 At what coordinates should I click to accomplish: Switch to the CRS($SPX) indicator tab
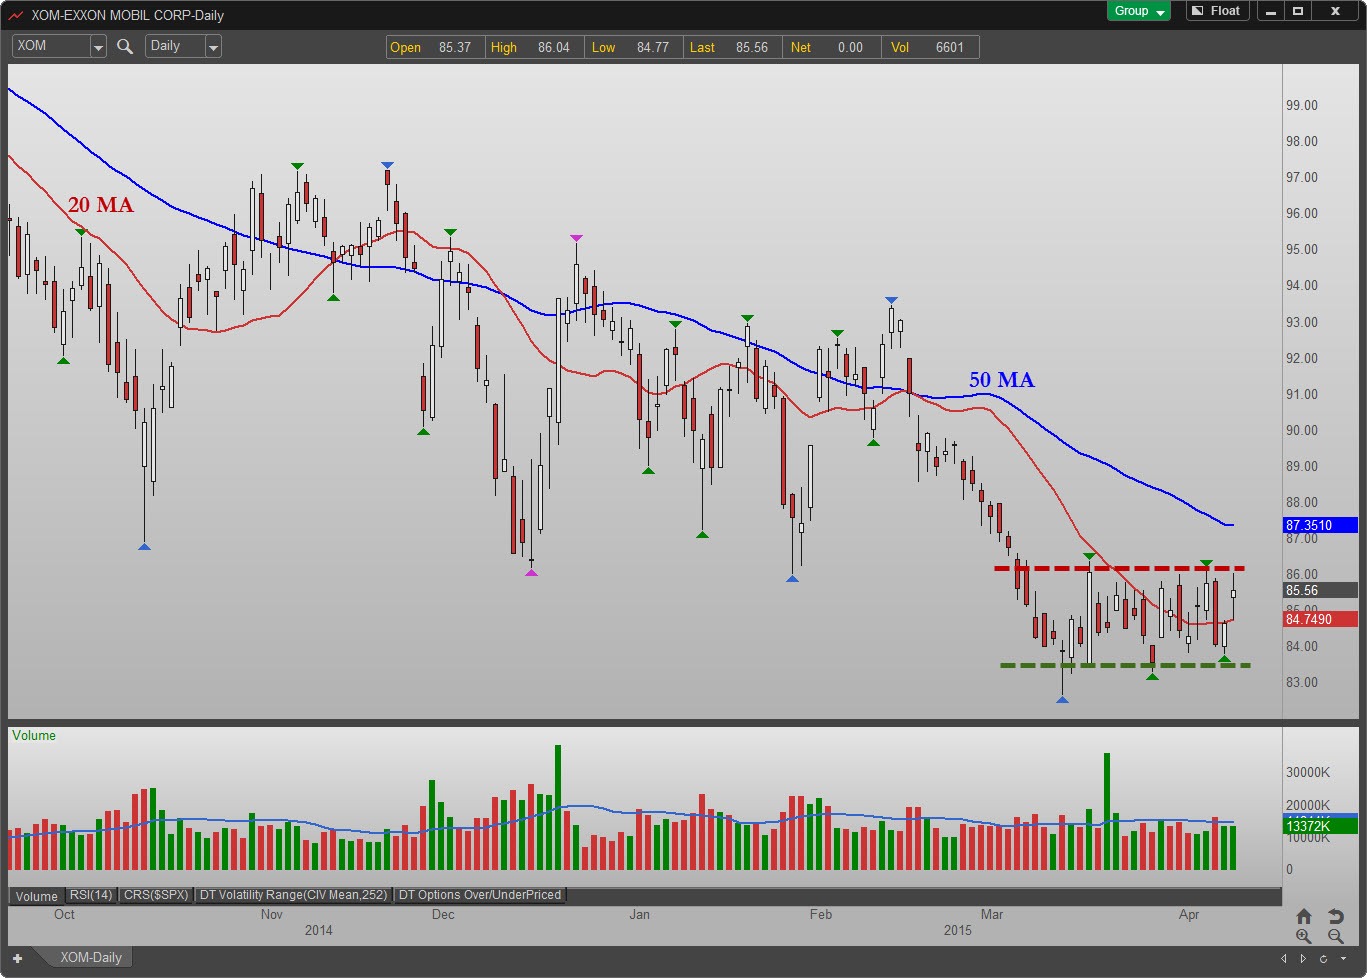pos(156,895)
